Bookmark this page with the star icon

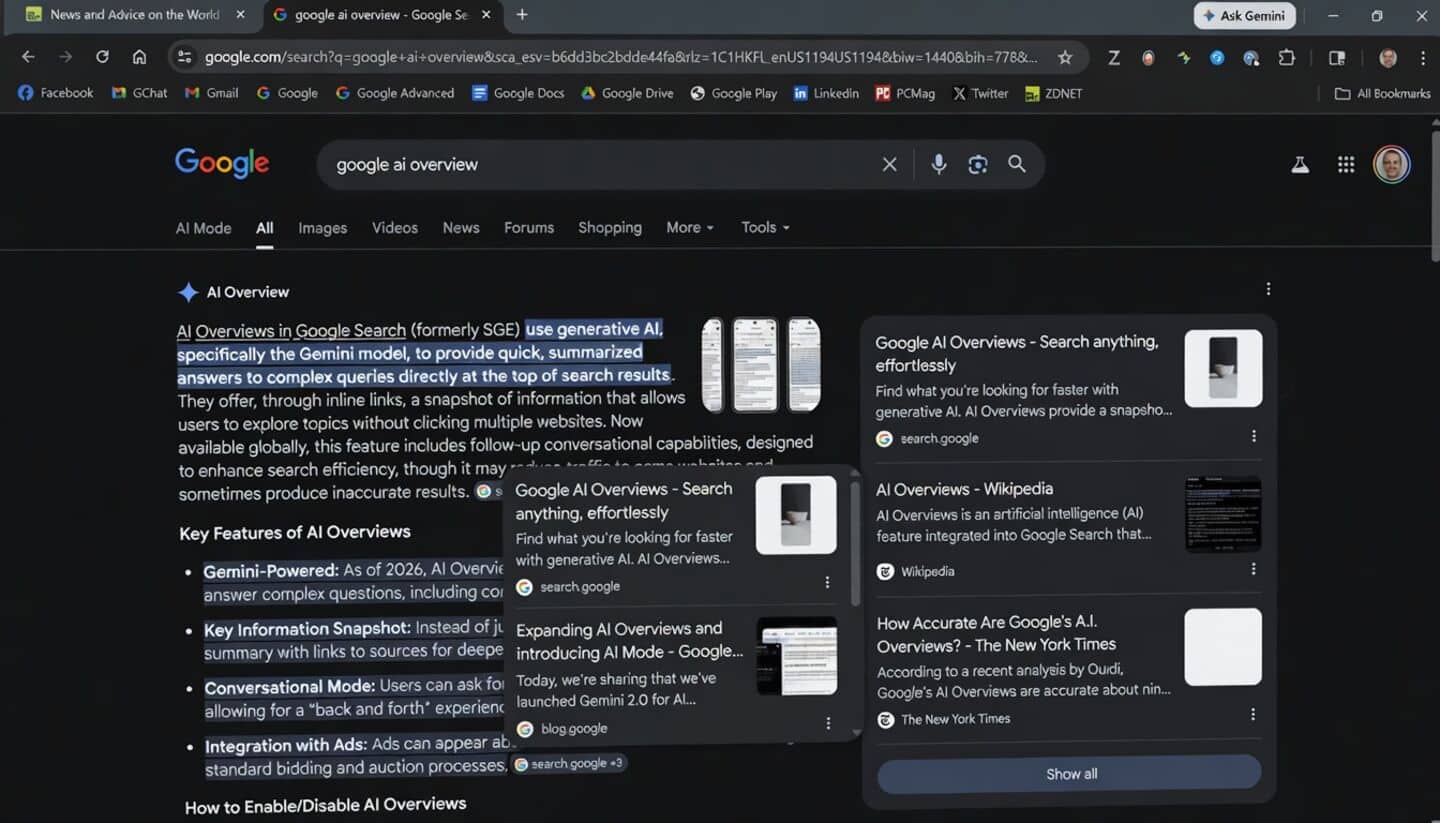[1065, 57]
